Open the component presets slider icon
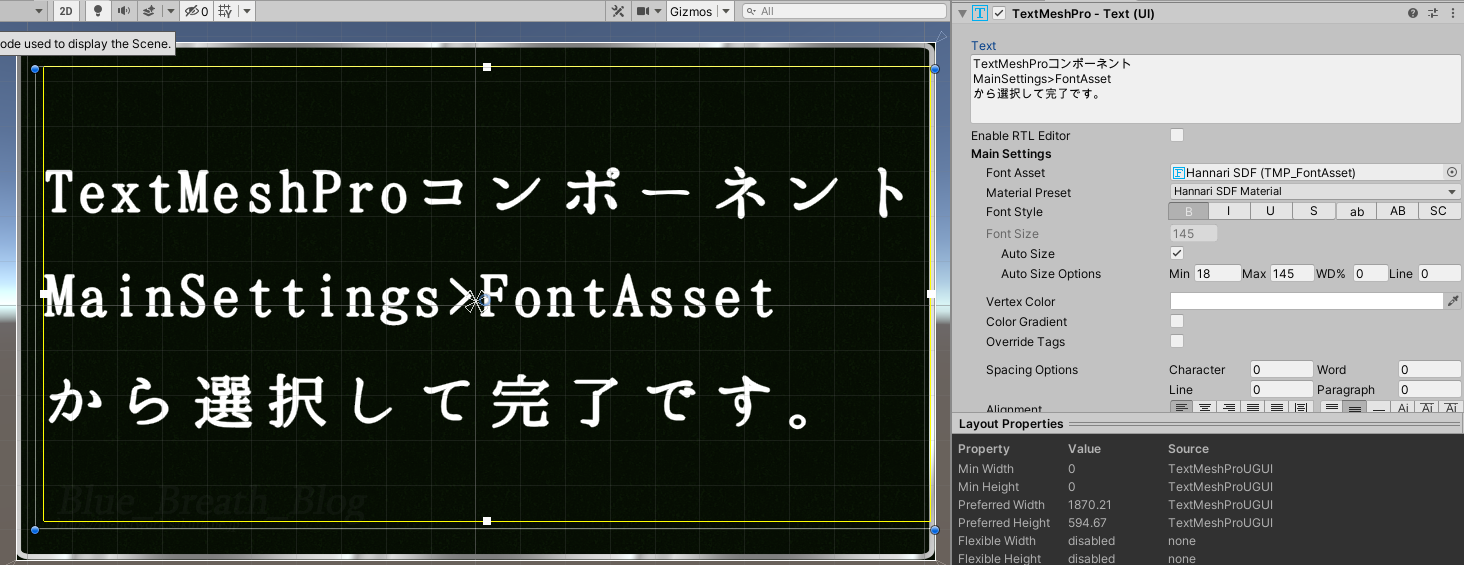 [1433, 13]
